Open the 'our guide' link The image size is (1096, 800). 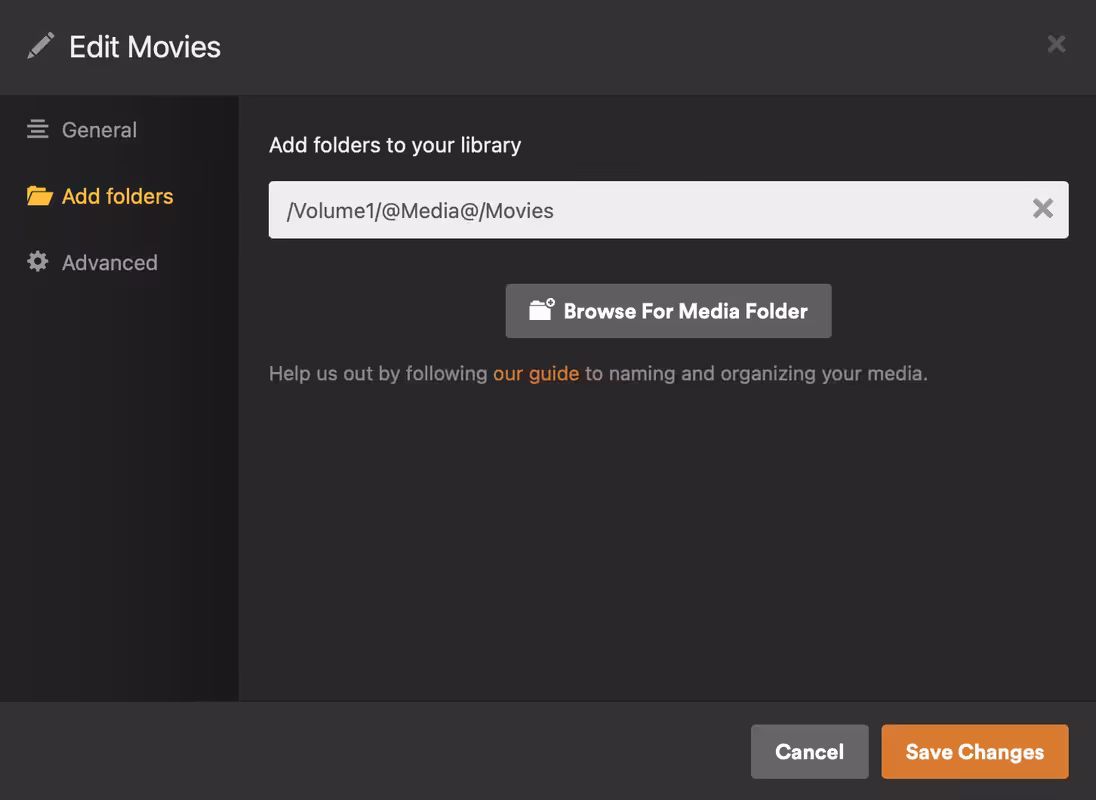(536, 374)
